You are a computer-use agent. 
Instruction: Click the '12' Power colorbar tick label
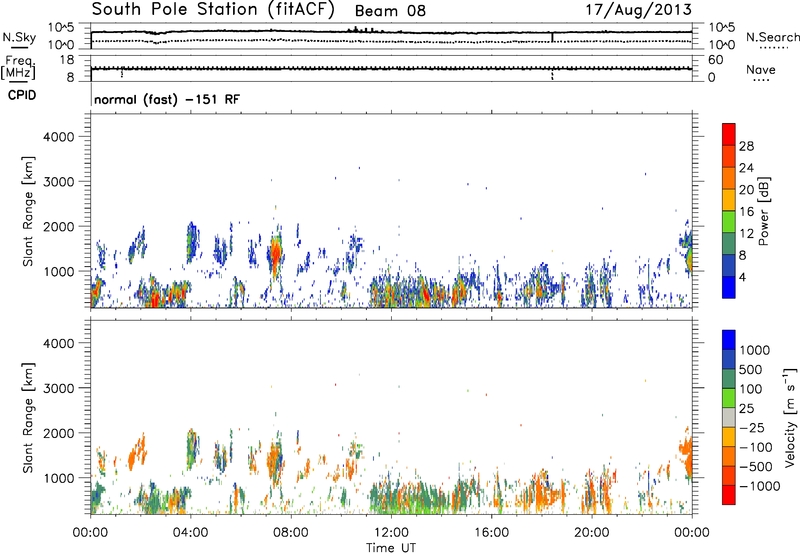click(746, 234)
